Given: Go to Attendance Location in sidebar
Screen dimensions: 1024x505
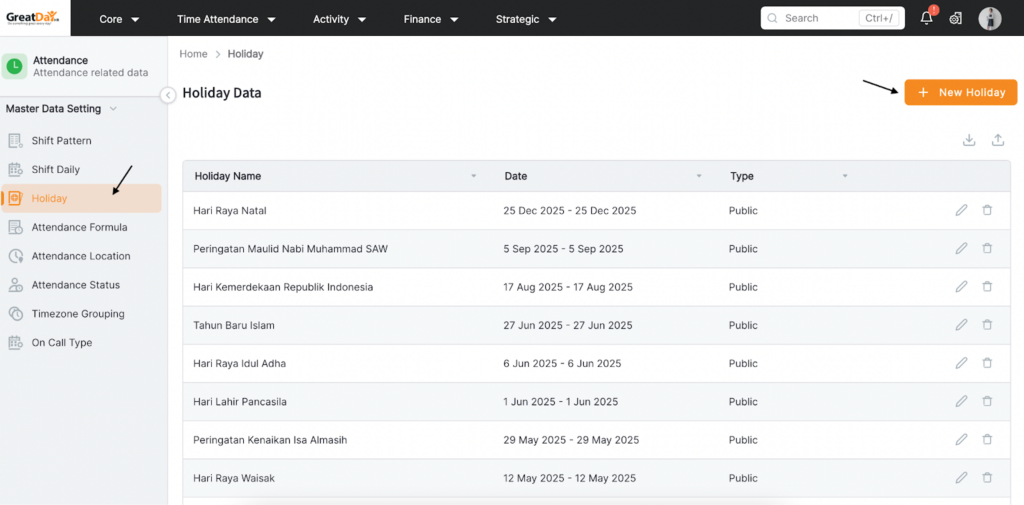Looking at the screenshot, I should pyautogui.click(x=80, y=256).
